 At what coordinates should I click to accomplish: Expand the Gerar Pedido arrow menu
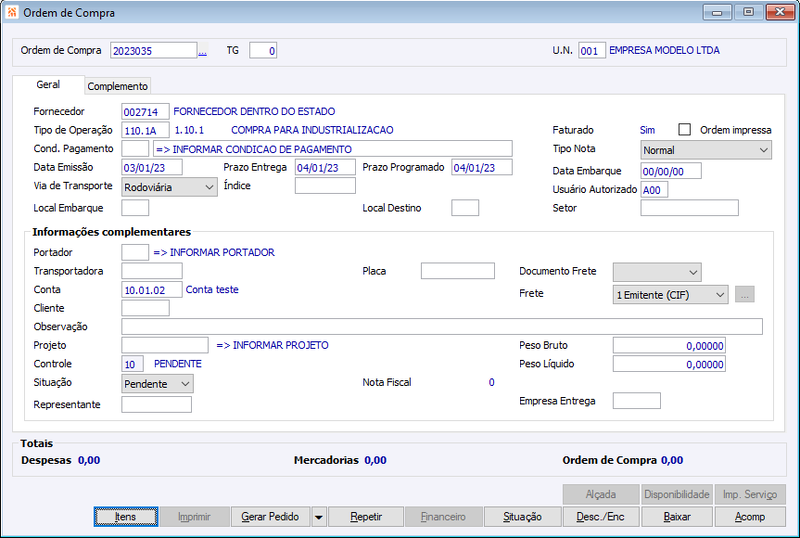pyautogui.click(x=318, y=517)
